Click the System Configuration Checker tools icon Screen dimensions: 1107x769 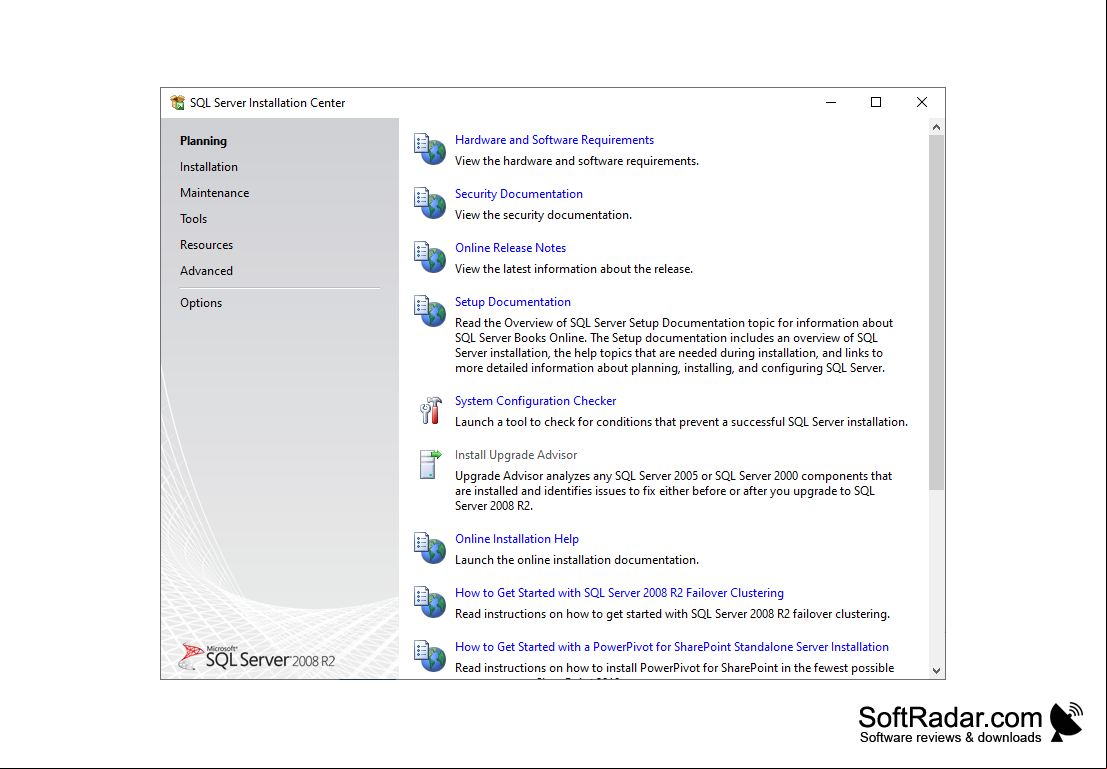(x=430, y=410)
